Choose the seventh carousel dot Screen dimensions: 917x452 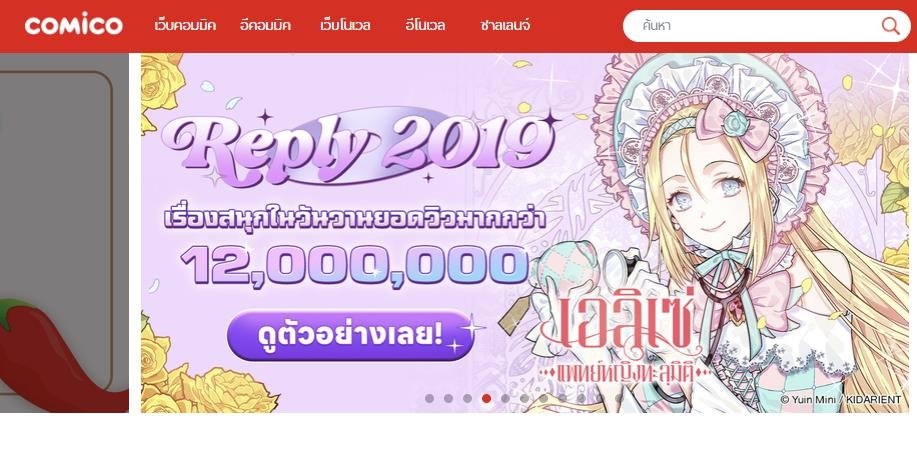pos(543,398)
